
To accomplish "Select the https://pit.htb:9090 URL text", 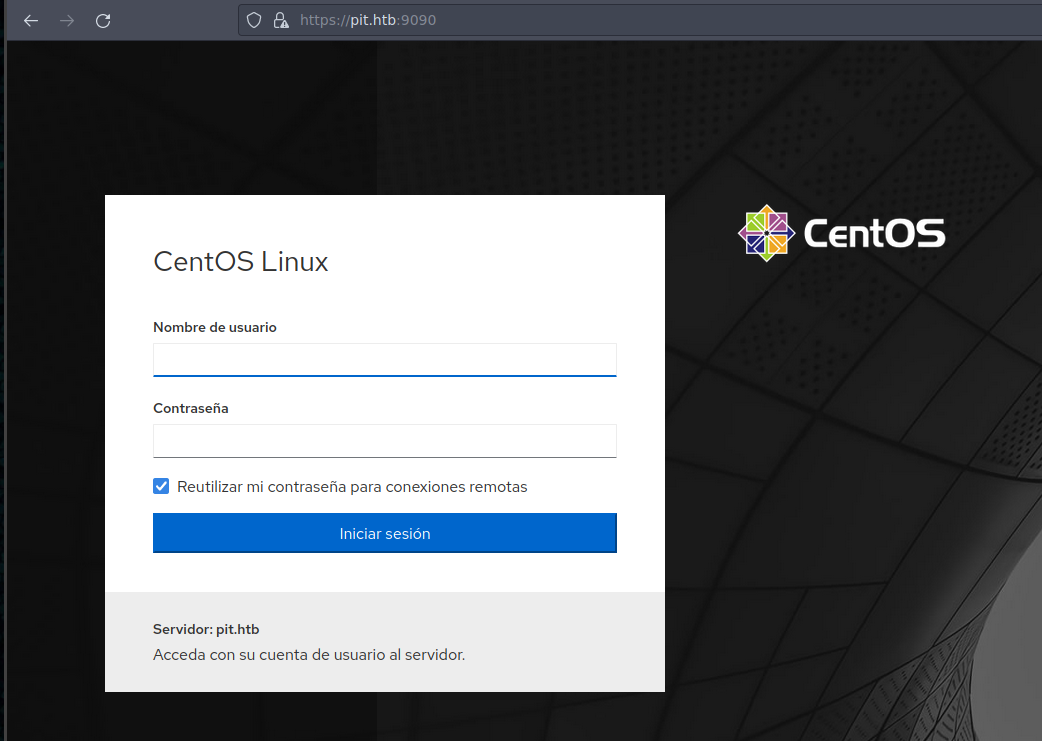I will pos(368,20).
